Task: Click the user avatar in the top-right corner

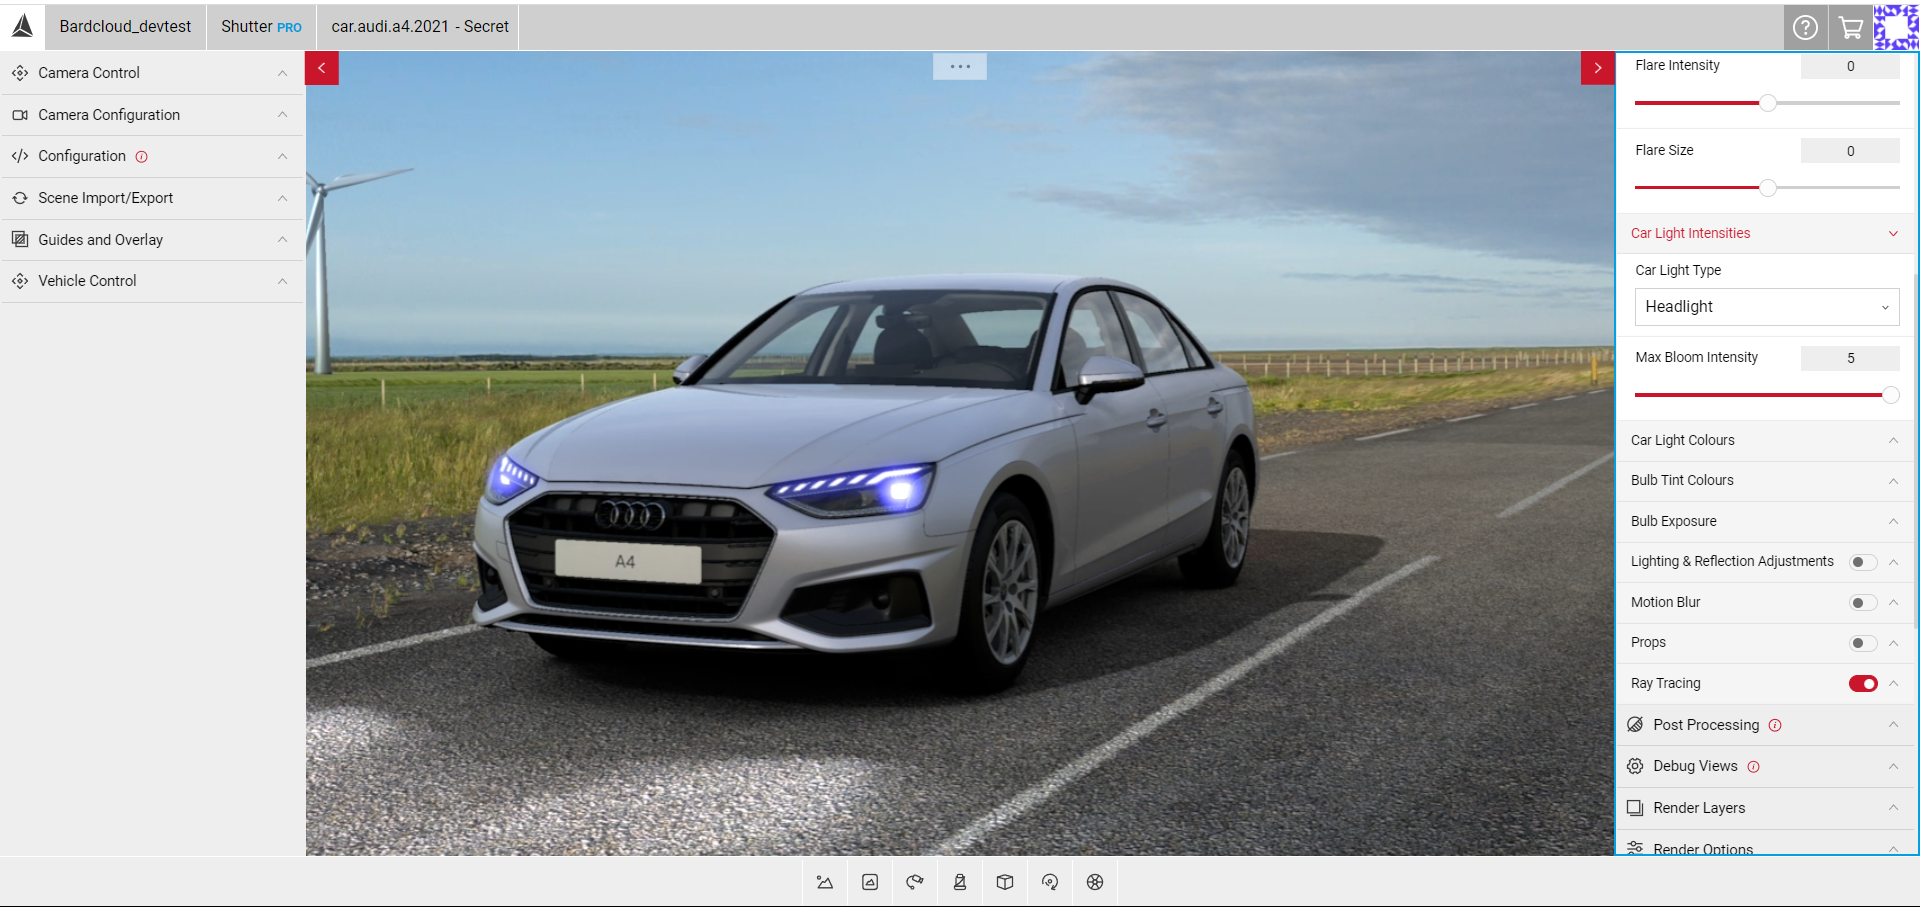Action: click(x=1896, y=27)
